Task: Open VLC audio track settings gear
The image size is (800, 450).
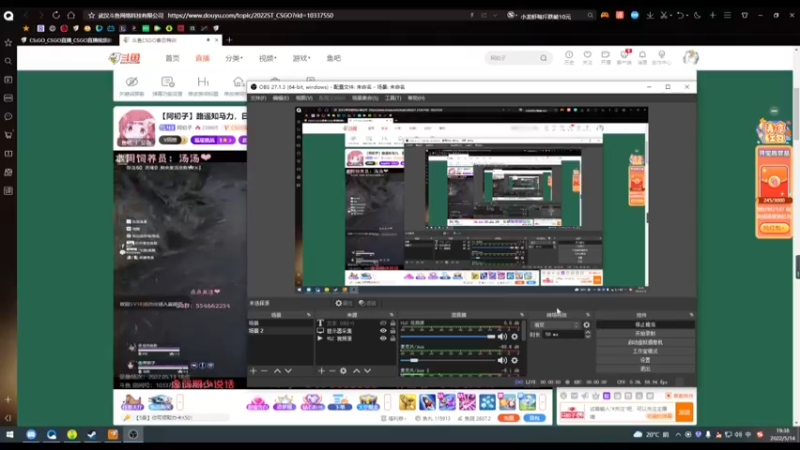Action: (x=514, y=337)
